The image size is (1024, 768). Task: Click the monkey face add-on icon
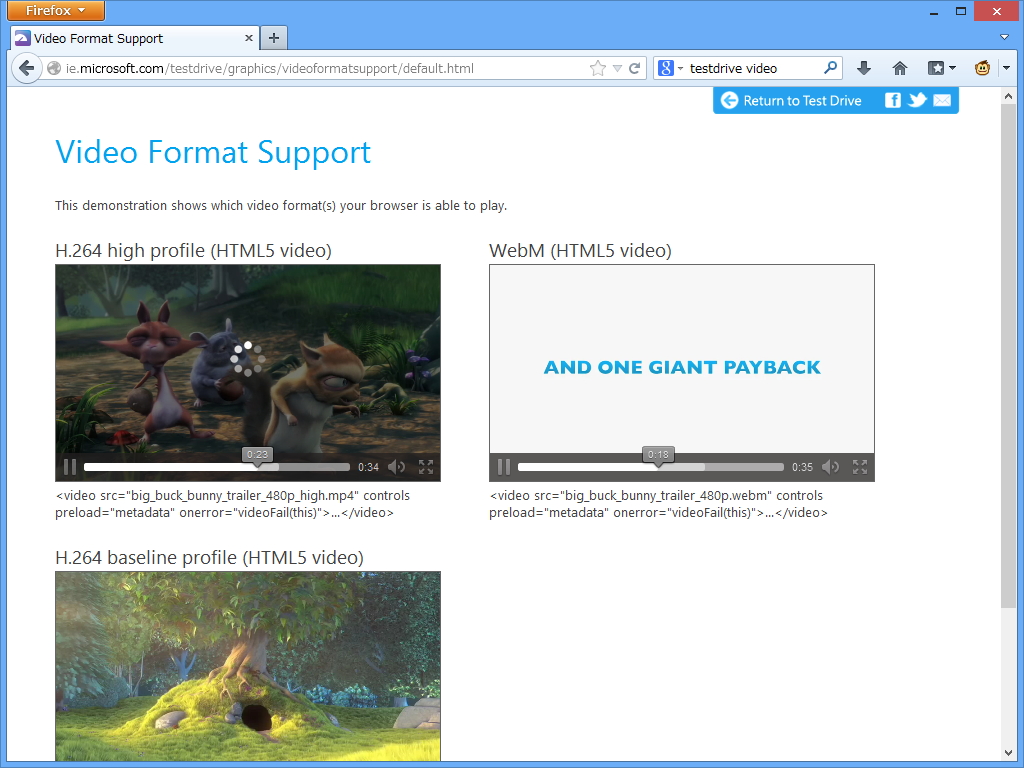coord(982,68)
